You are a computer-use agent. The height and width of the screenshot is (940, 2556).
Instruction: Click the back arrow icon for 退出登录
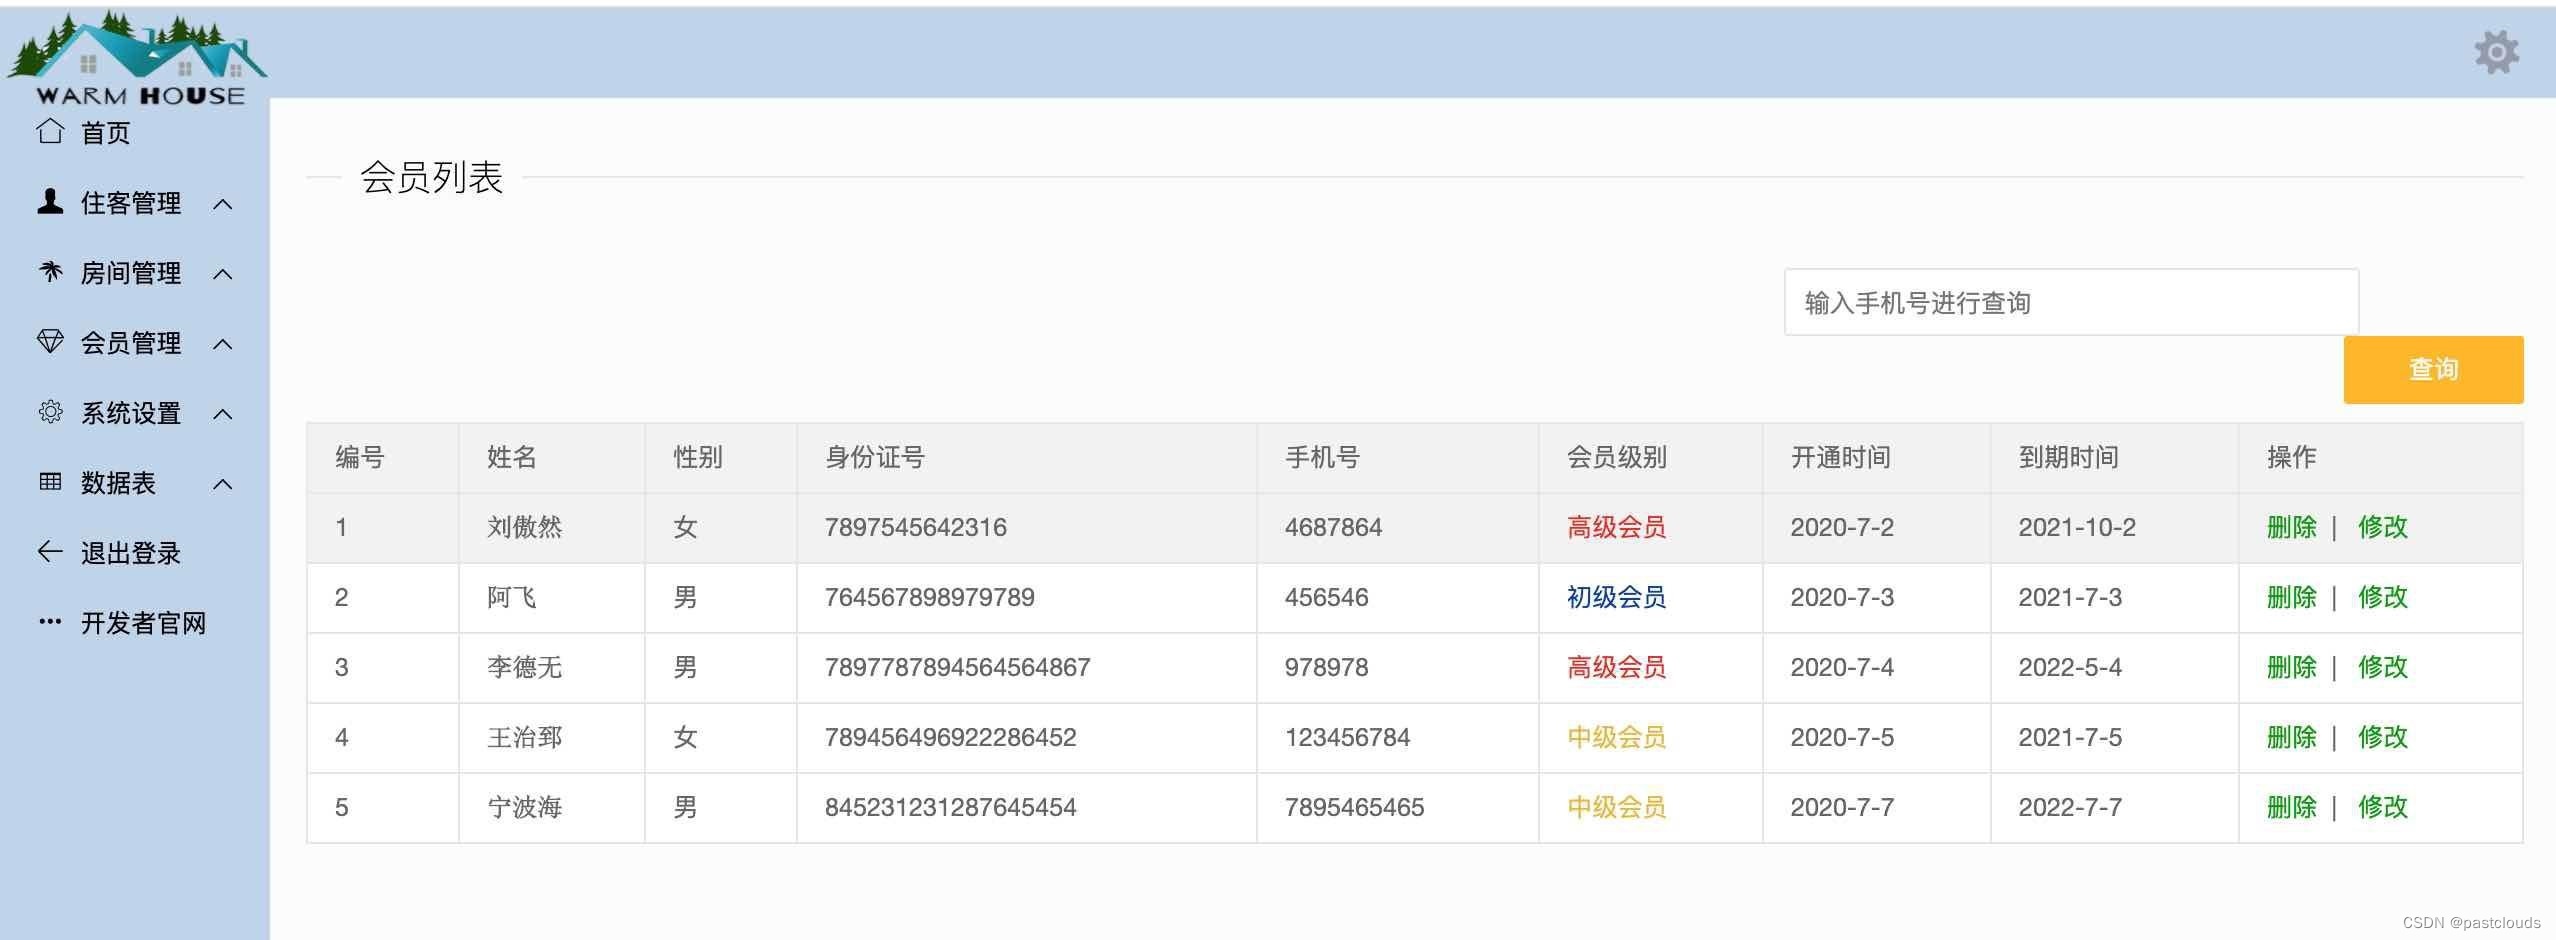click(50, 552)
